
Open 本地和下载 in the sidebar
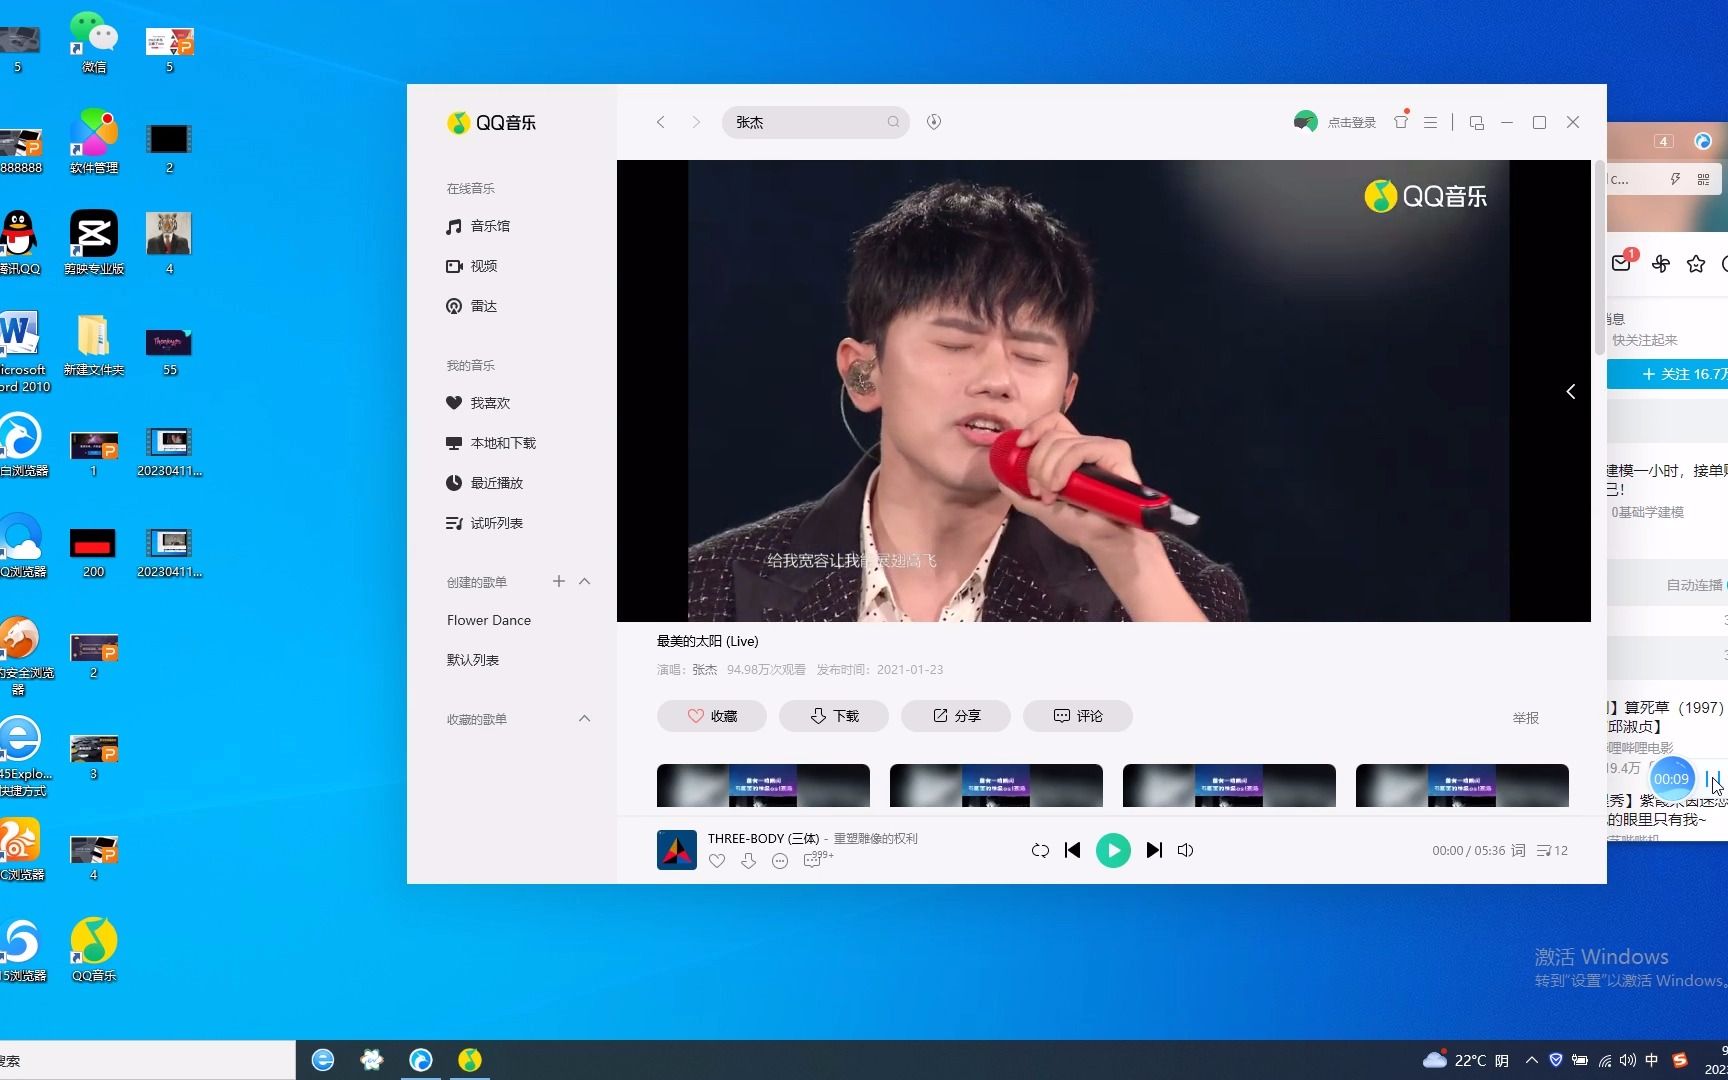pyautogui.click(x=491, y=443)
